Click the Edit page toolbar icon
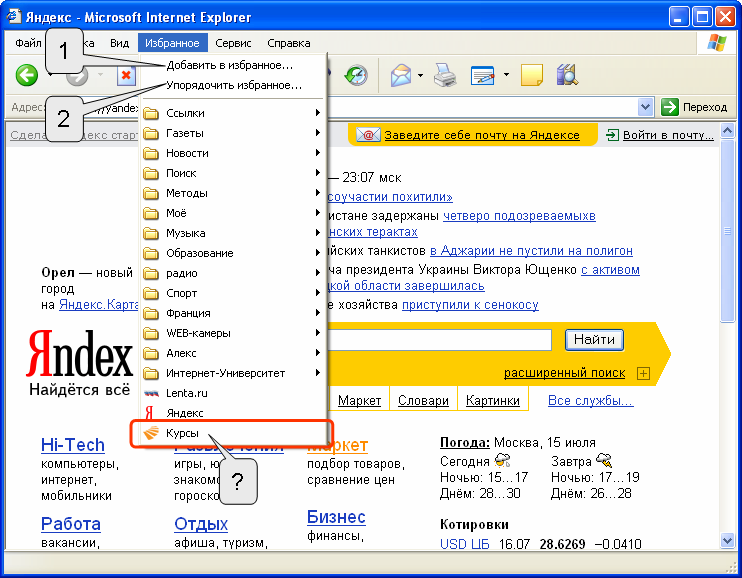The height and width of the screenshot is (578, 742). (483, 75)
